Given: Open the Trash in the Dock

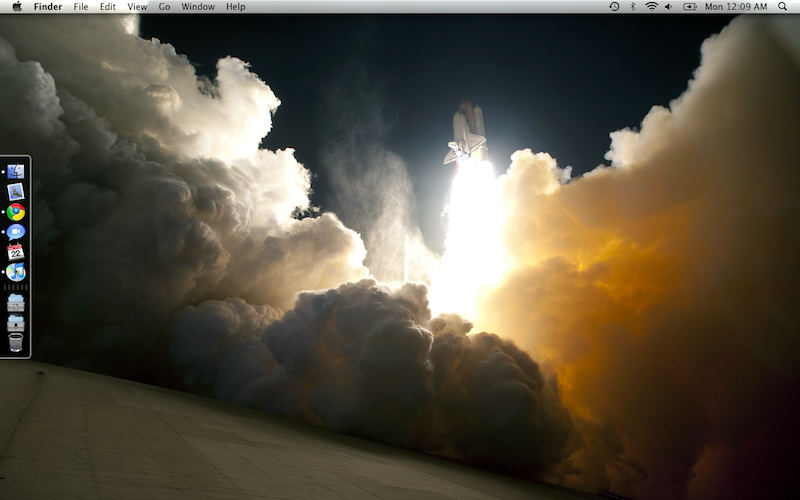Looking at the screenshot, I should (16, 342).
